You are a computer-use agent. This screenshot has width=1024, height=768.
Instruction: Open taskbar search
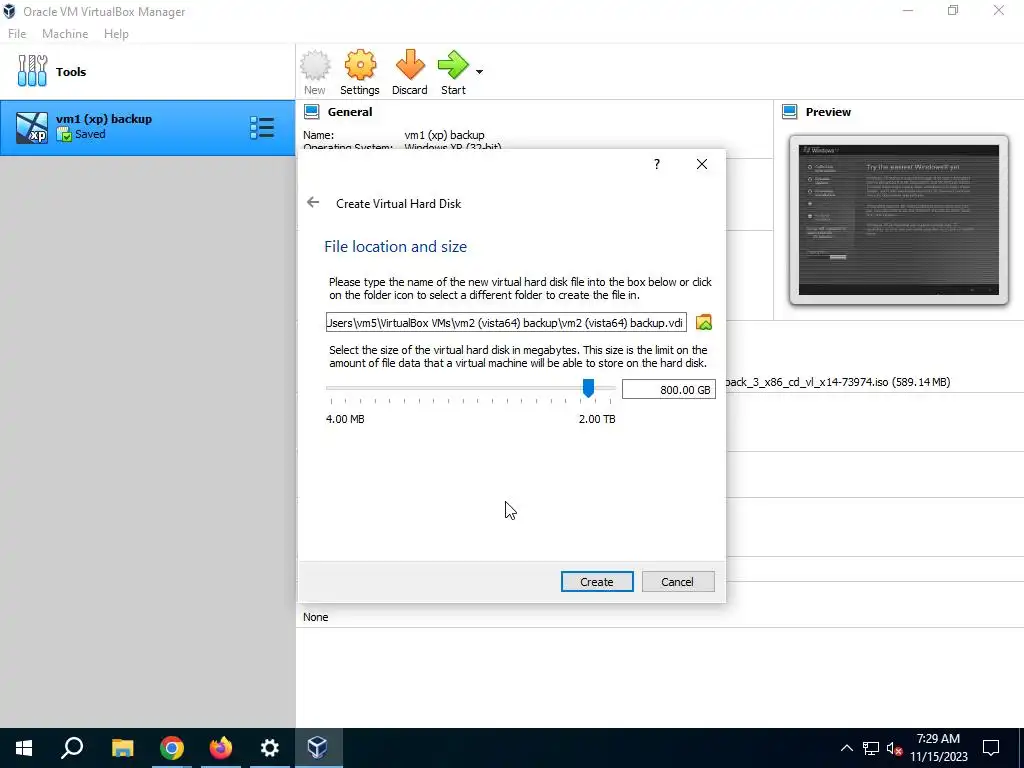coord(72,748)
